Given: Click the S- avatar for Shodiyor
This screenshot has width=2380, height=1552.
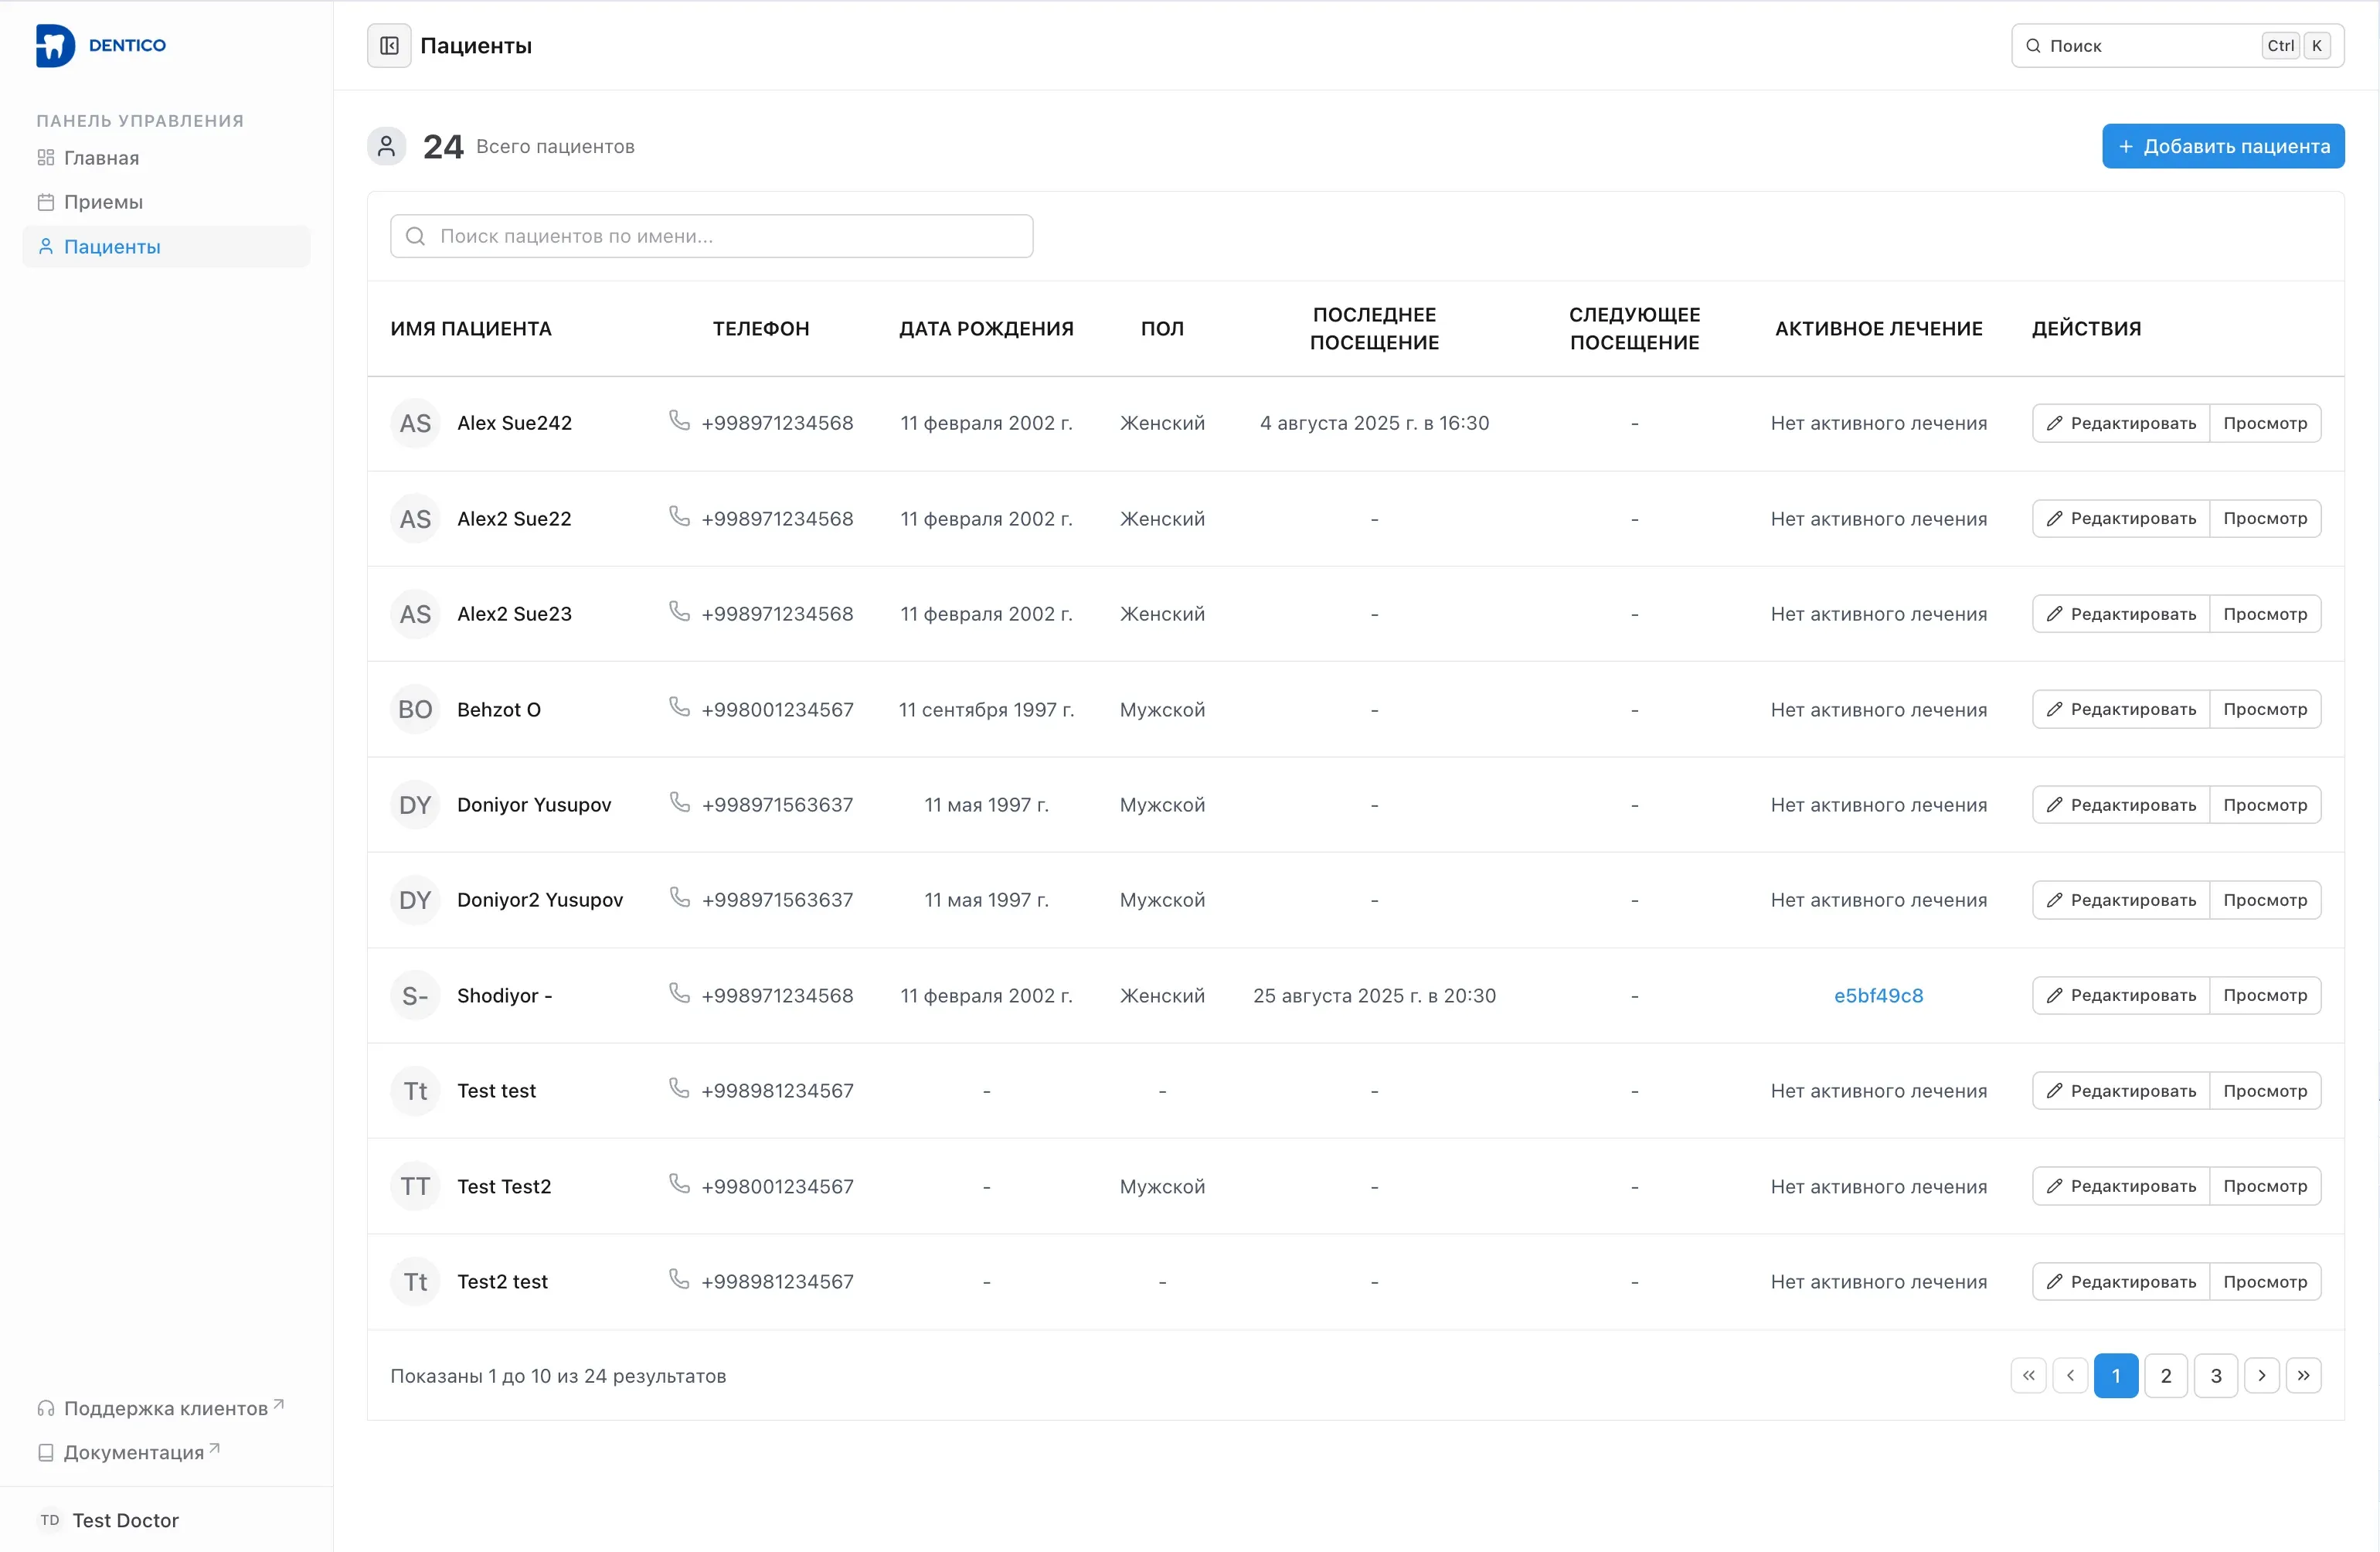Looking at the screenshot, I should pyautogui.click(x=415, y=995).
